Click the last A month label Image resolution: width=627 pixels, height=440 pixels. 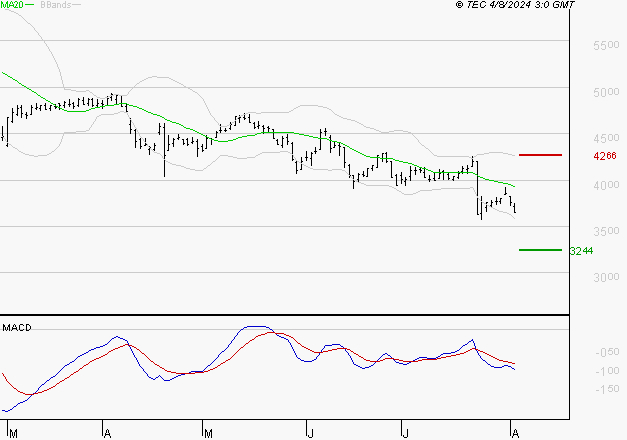click(x=515, y=434)
